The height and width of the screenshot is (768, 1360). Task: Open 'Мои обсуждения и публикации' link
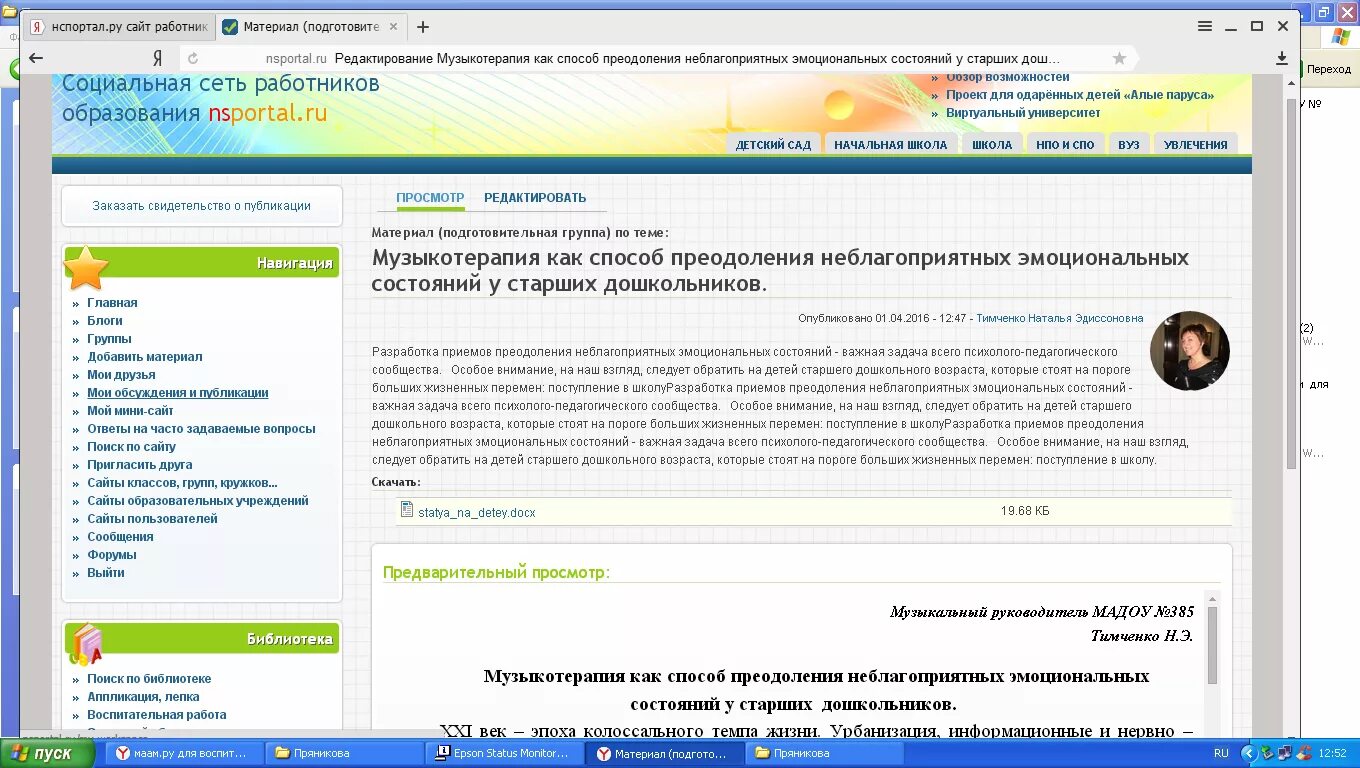tap(177, 393)
